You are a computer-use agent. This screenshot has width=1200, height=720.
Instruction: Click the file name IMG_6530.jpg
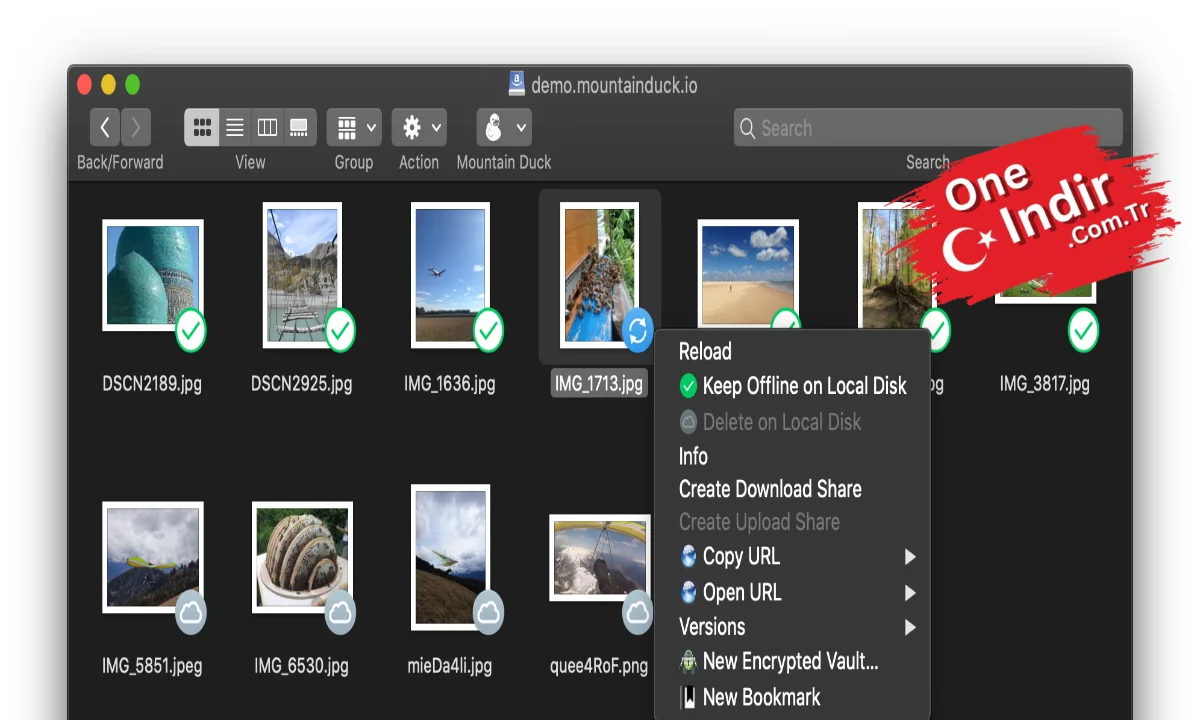point(302,666)
